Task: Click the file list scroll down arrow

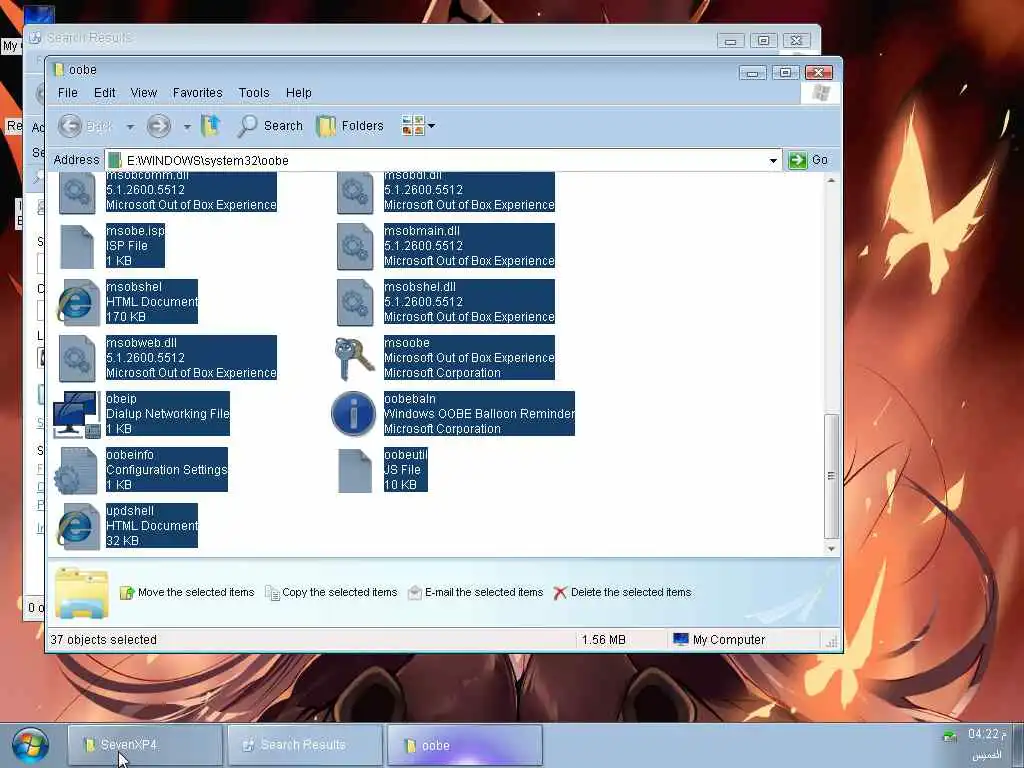Action: (x=831, y=549)
